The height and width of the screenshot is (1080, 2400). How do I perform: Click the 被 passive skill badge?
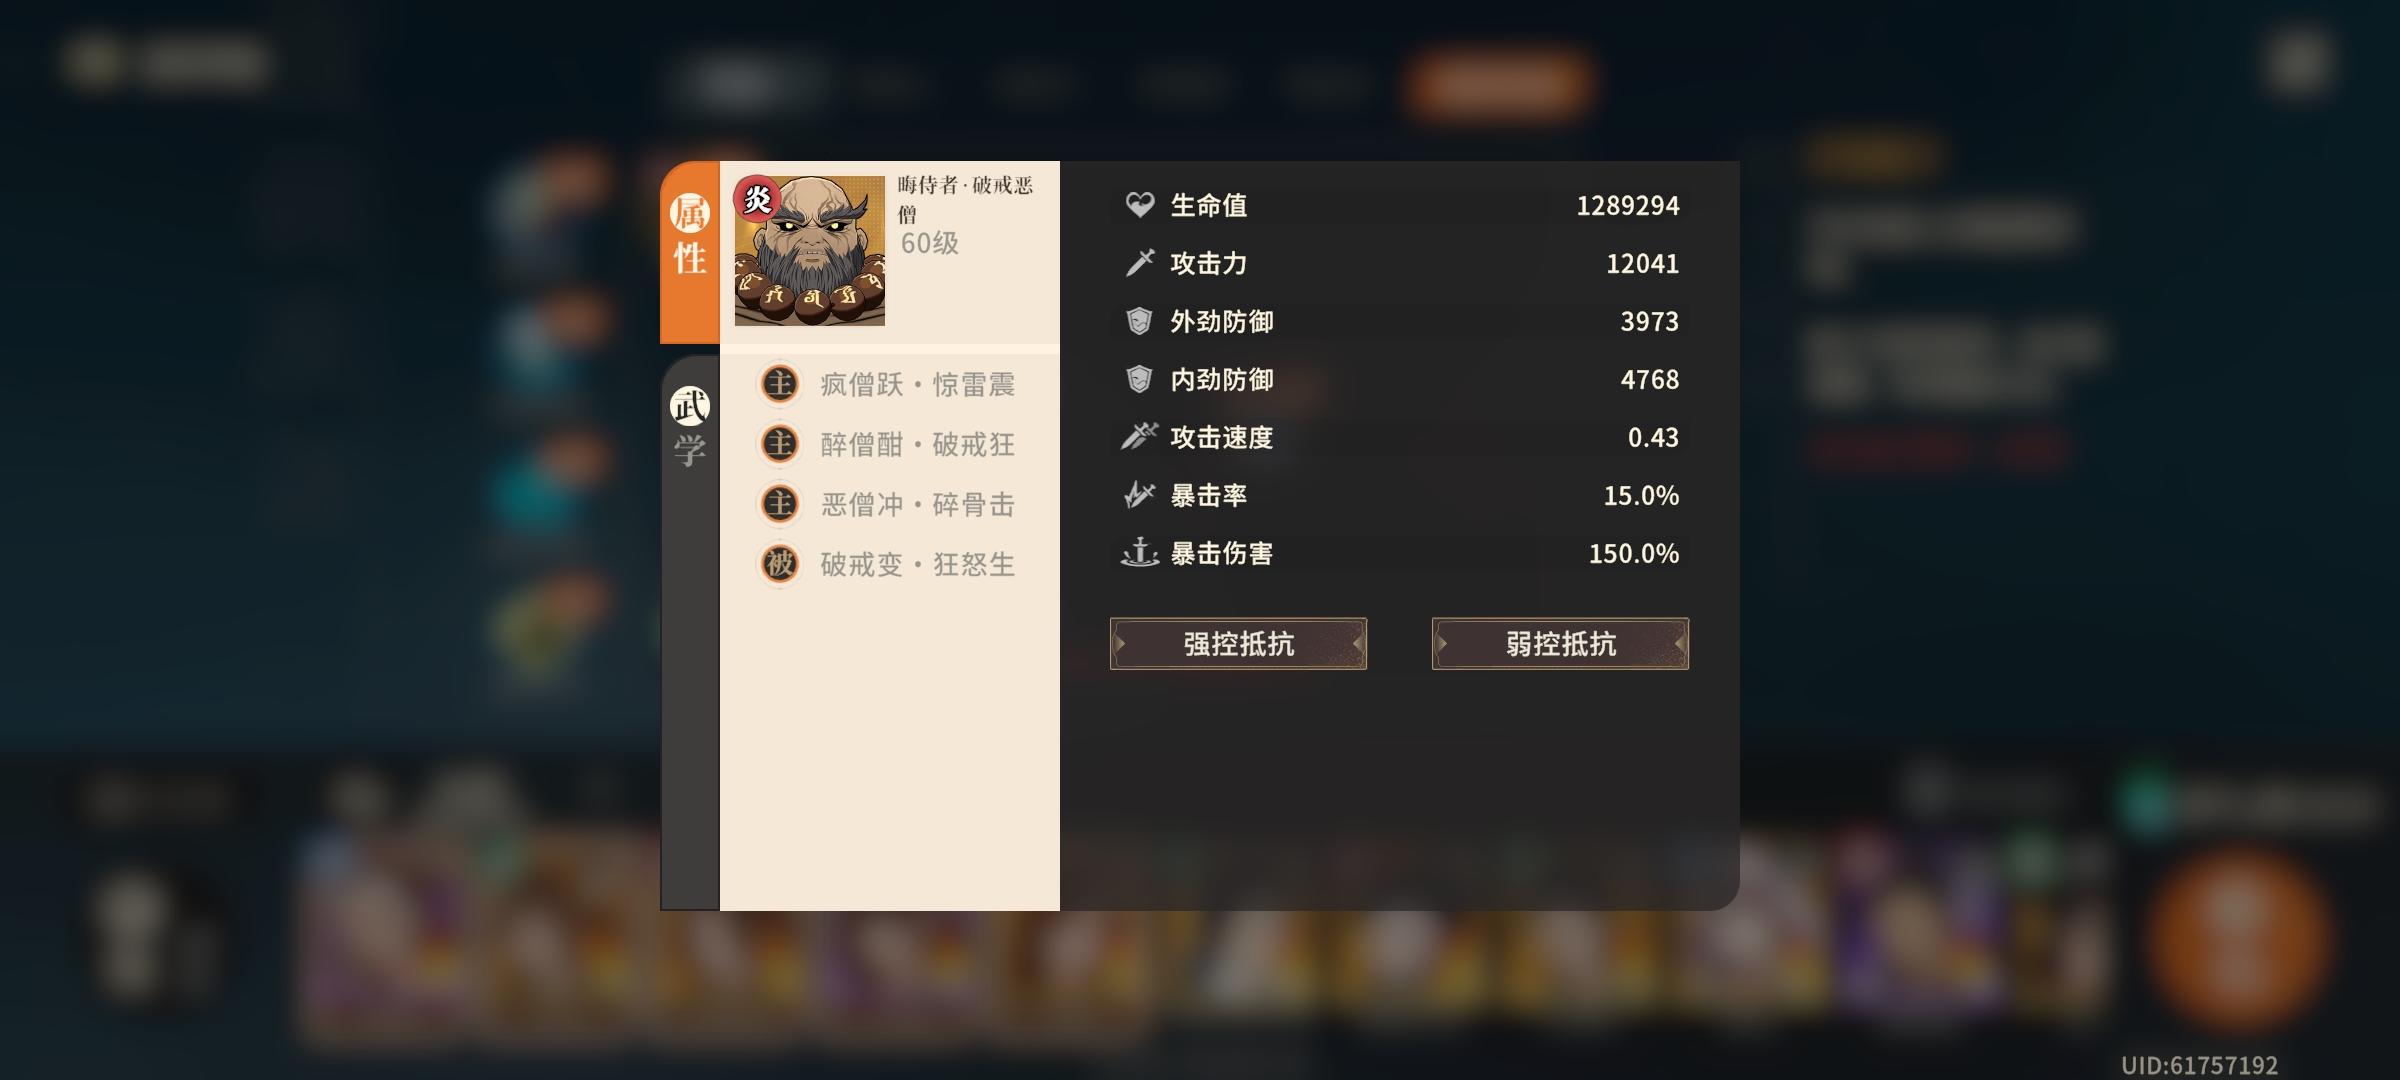[780, 564]
